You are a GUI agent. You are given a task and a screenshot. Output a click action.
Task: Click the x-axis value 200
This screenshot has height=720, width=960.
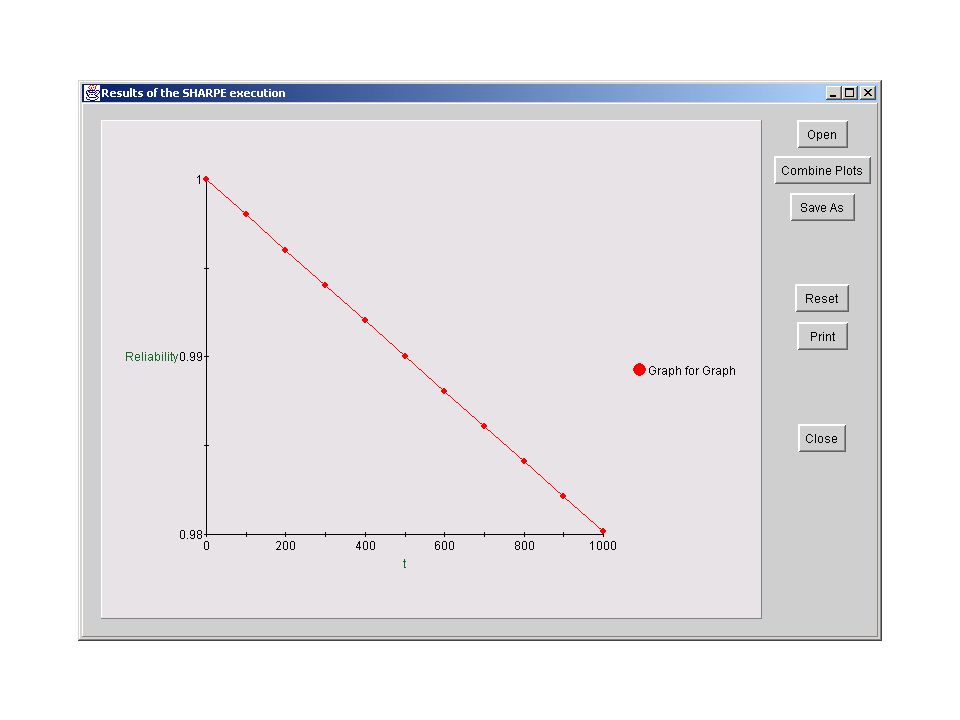(x=285, y=546)
